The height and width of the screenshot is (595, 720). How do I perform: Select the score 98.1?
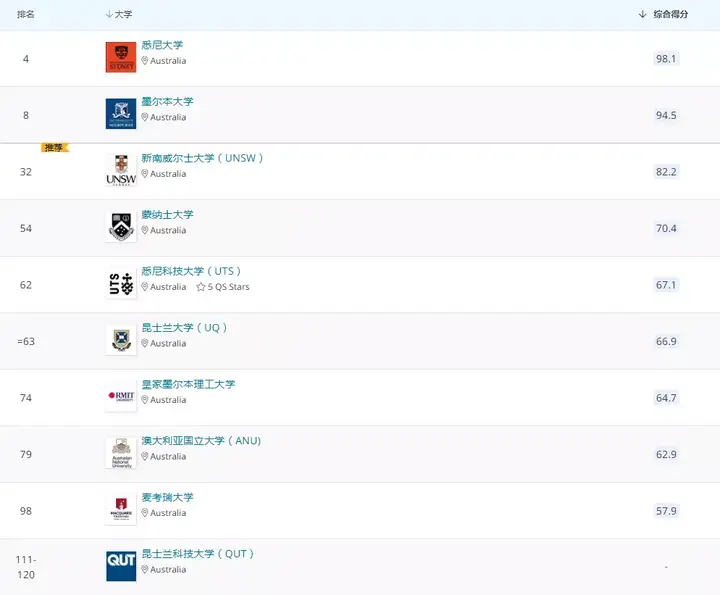coord(666,59)
